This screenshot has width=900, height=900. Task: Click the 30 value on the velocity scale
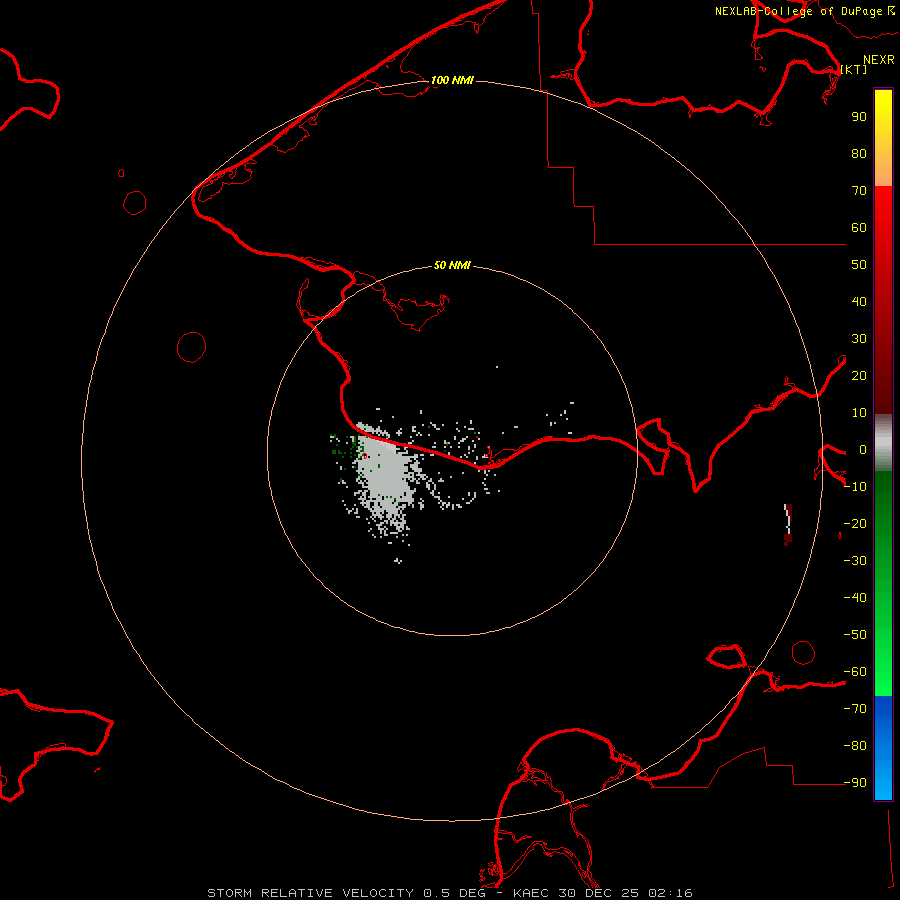[859, 339]
